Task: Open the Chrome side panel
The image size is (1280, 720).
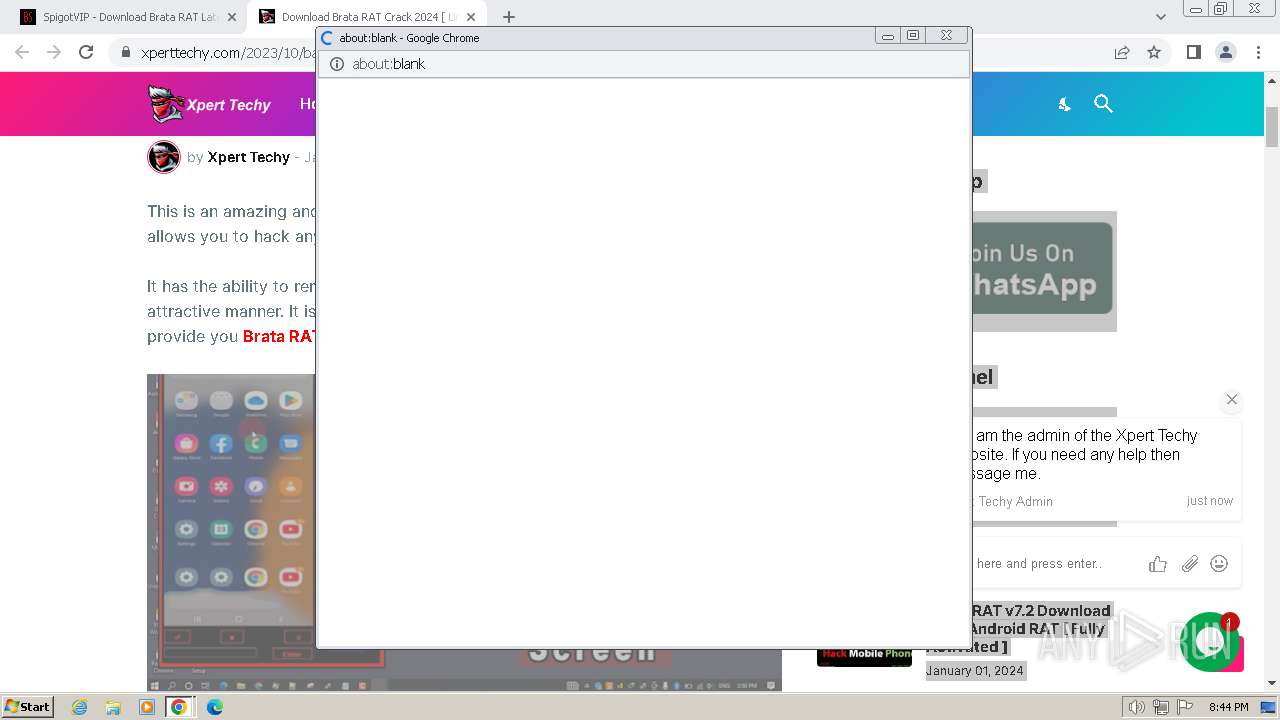Action: 1193,52
